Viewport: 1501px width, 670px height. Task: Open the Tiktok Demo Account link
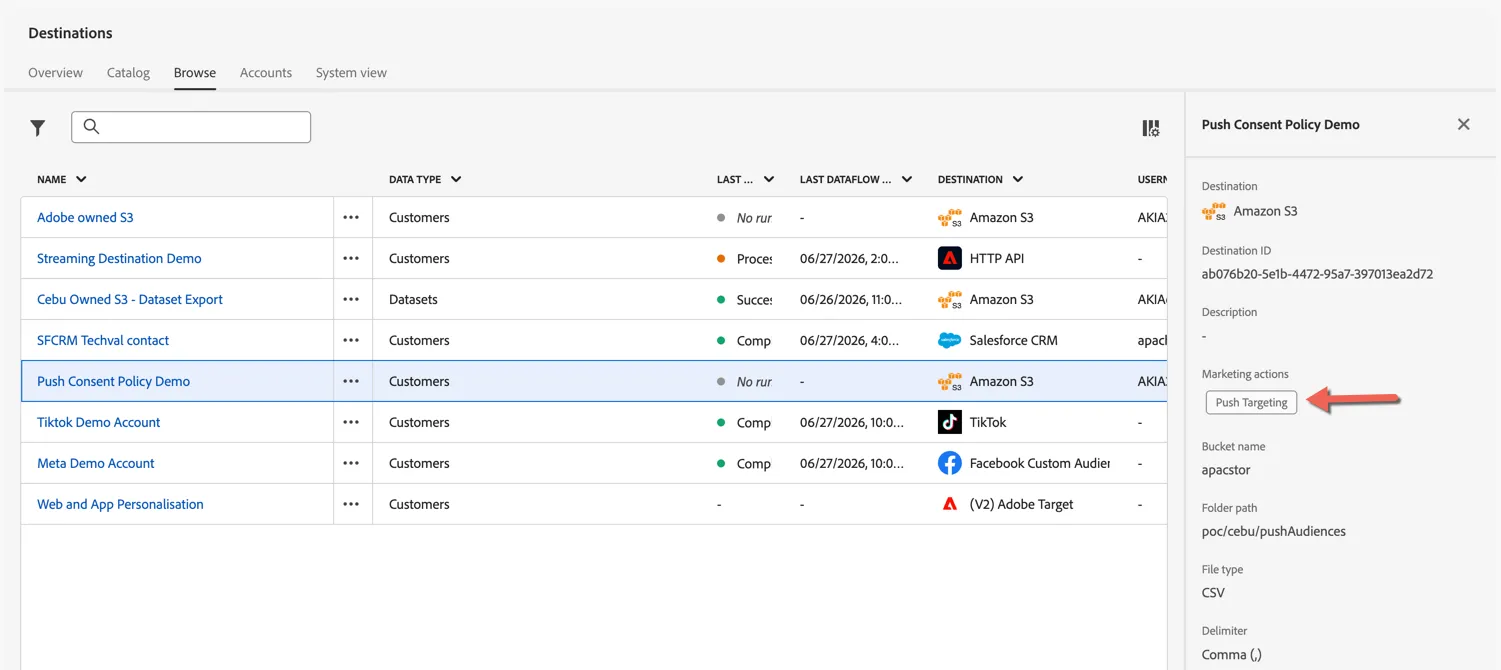(99, 422)
